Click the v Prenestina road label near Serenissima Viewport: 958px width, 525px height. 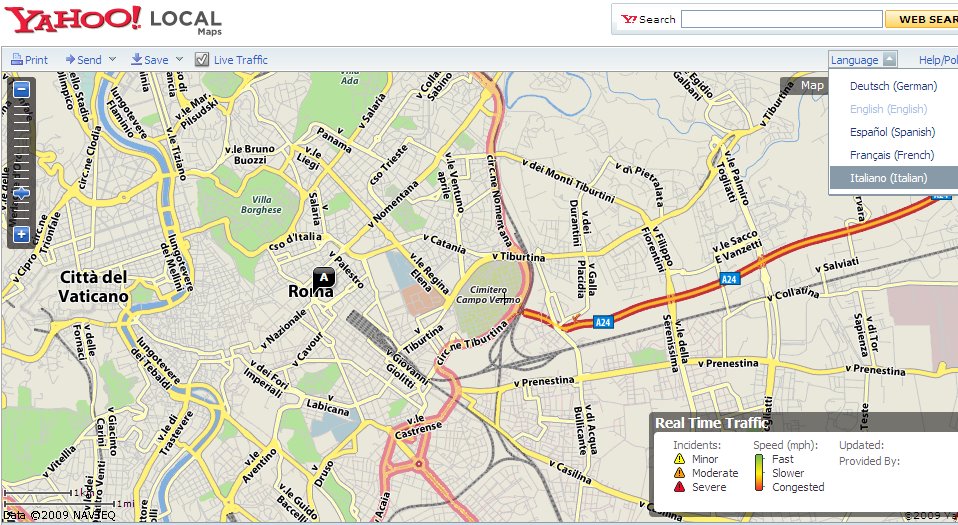point(728,363)
